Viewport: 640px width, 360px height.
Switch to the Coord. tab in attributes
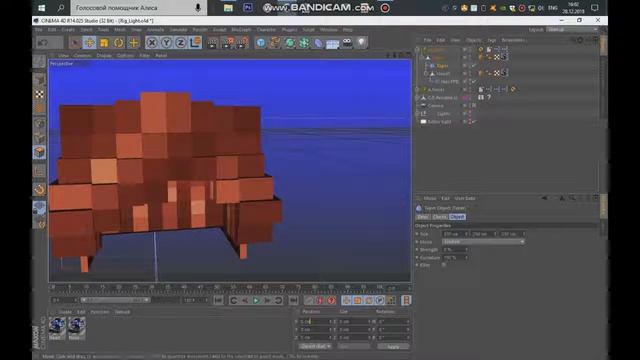(x=440, y=217)
